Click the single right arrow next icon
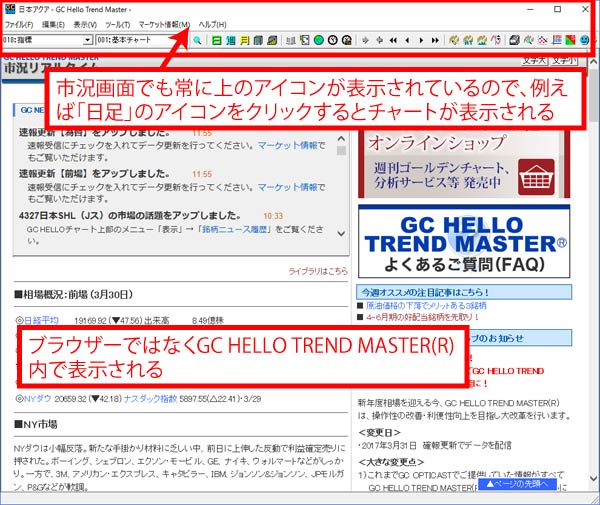Screen dimensions: 600x505 point(421,40)
